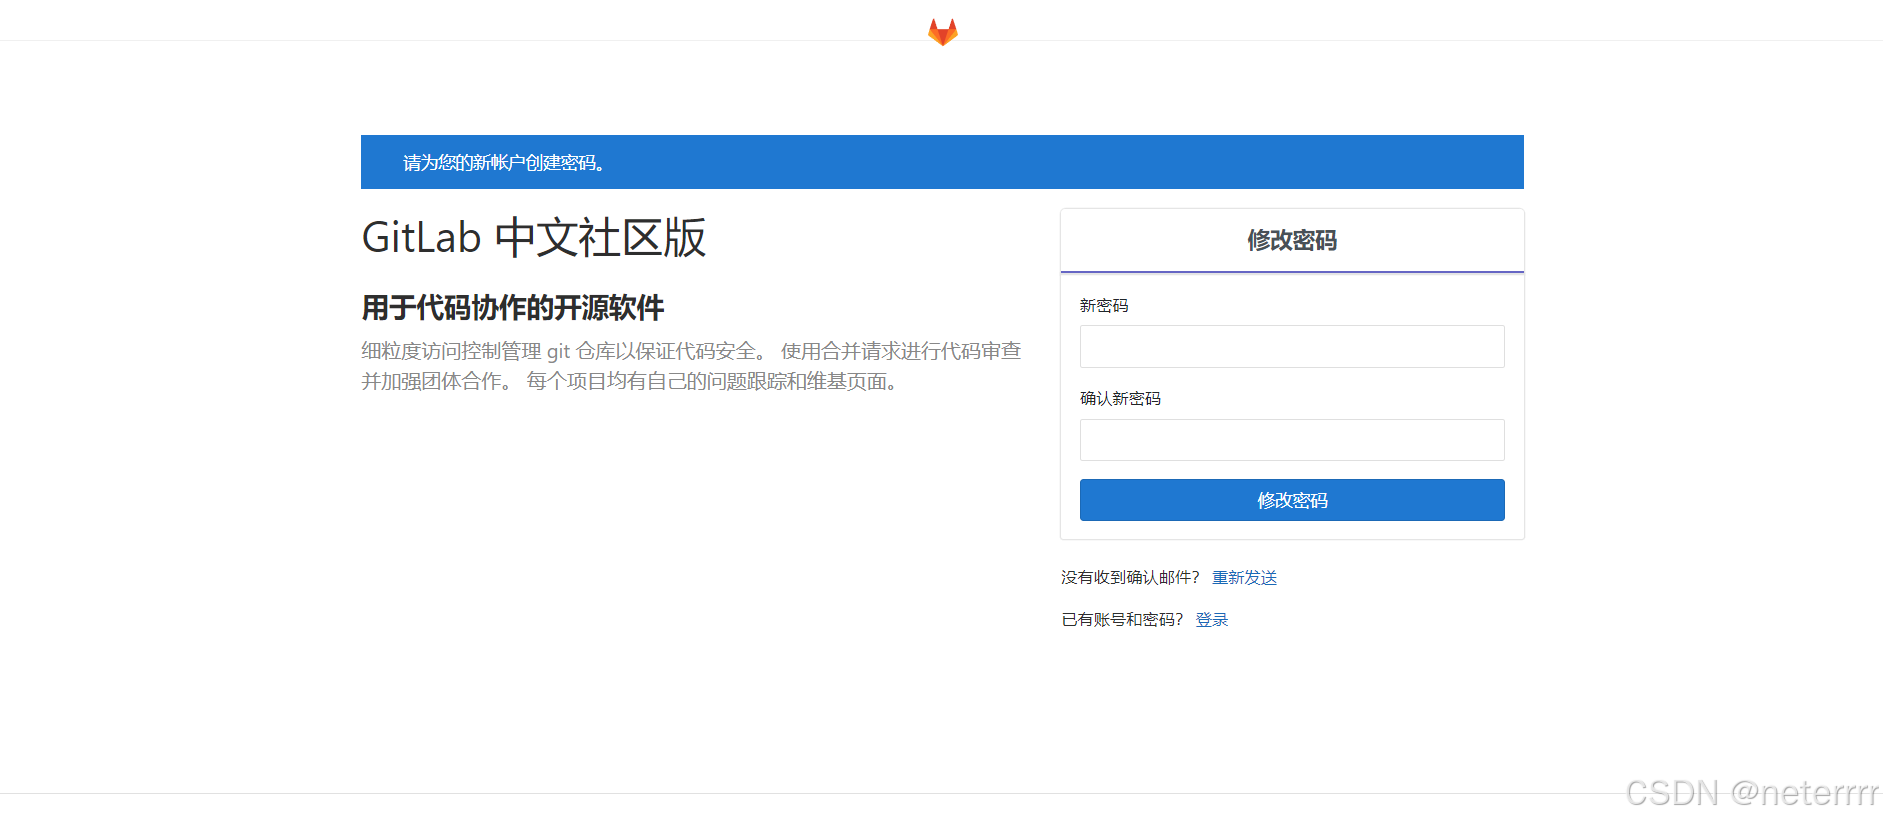The image size is (1883, 825).
Task: Click the 已有账号和密码? text
Action: 1122,620
